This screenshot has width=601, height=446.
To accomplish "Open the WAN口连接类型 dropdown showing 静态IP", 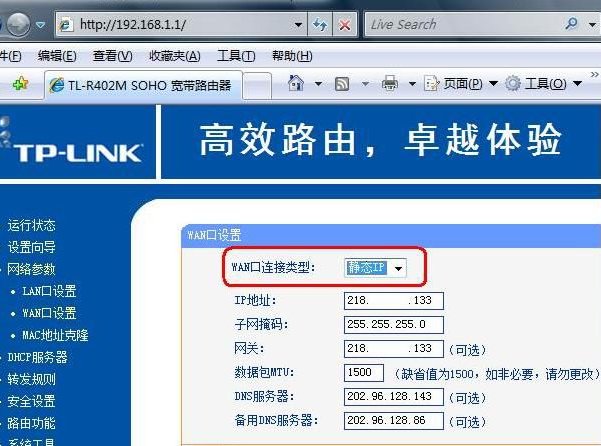I will coord(375,268).
